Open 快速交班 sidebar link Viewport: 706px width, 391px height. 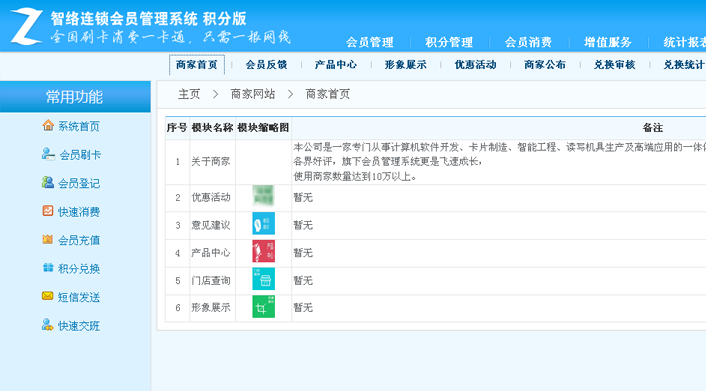(79, 326)
